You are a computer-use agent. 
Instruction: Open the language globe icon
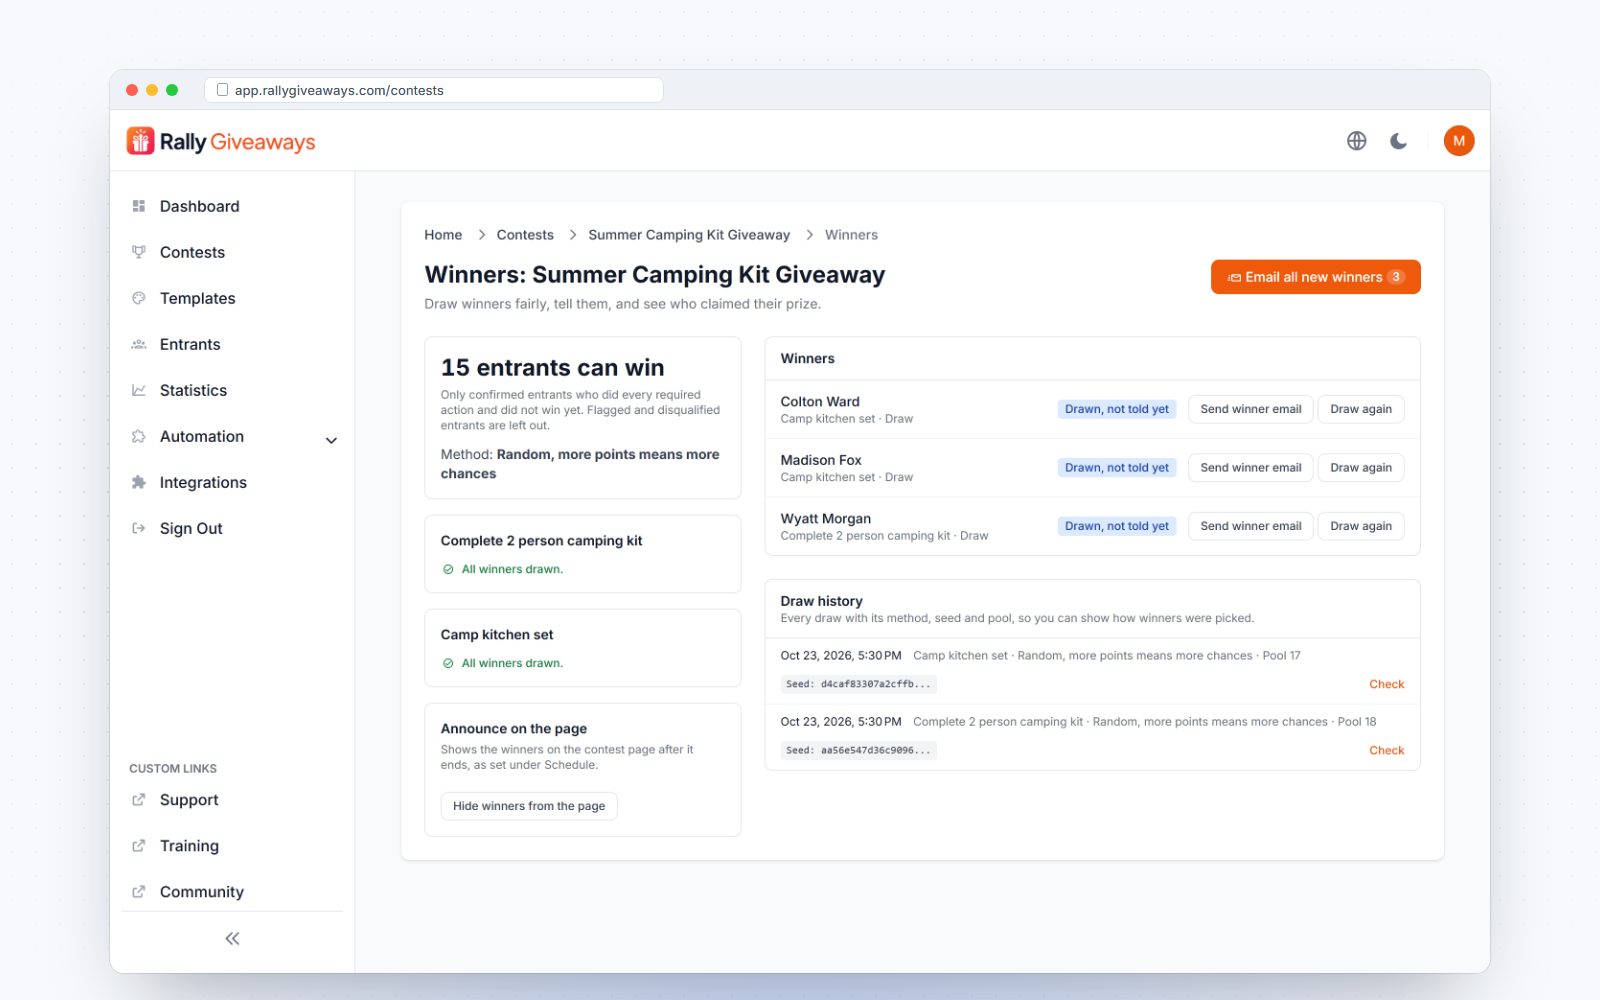[1356, 141]
